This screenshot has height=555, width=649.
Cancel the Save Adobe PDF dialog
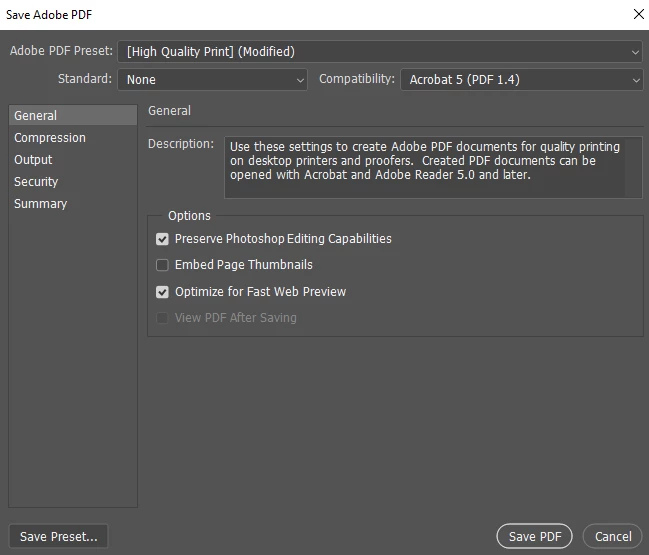click(x=613, y=536)
